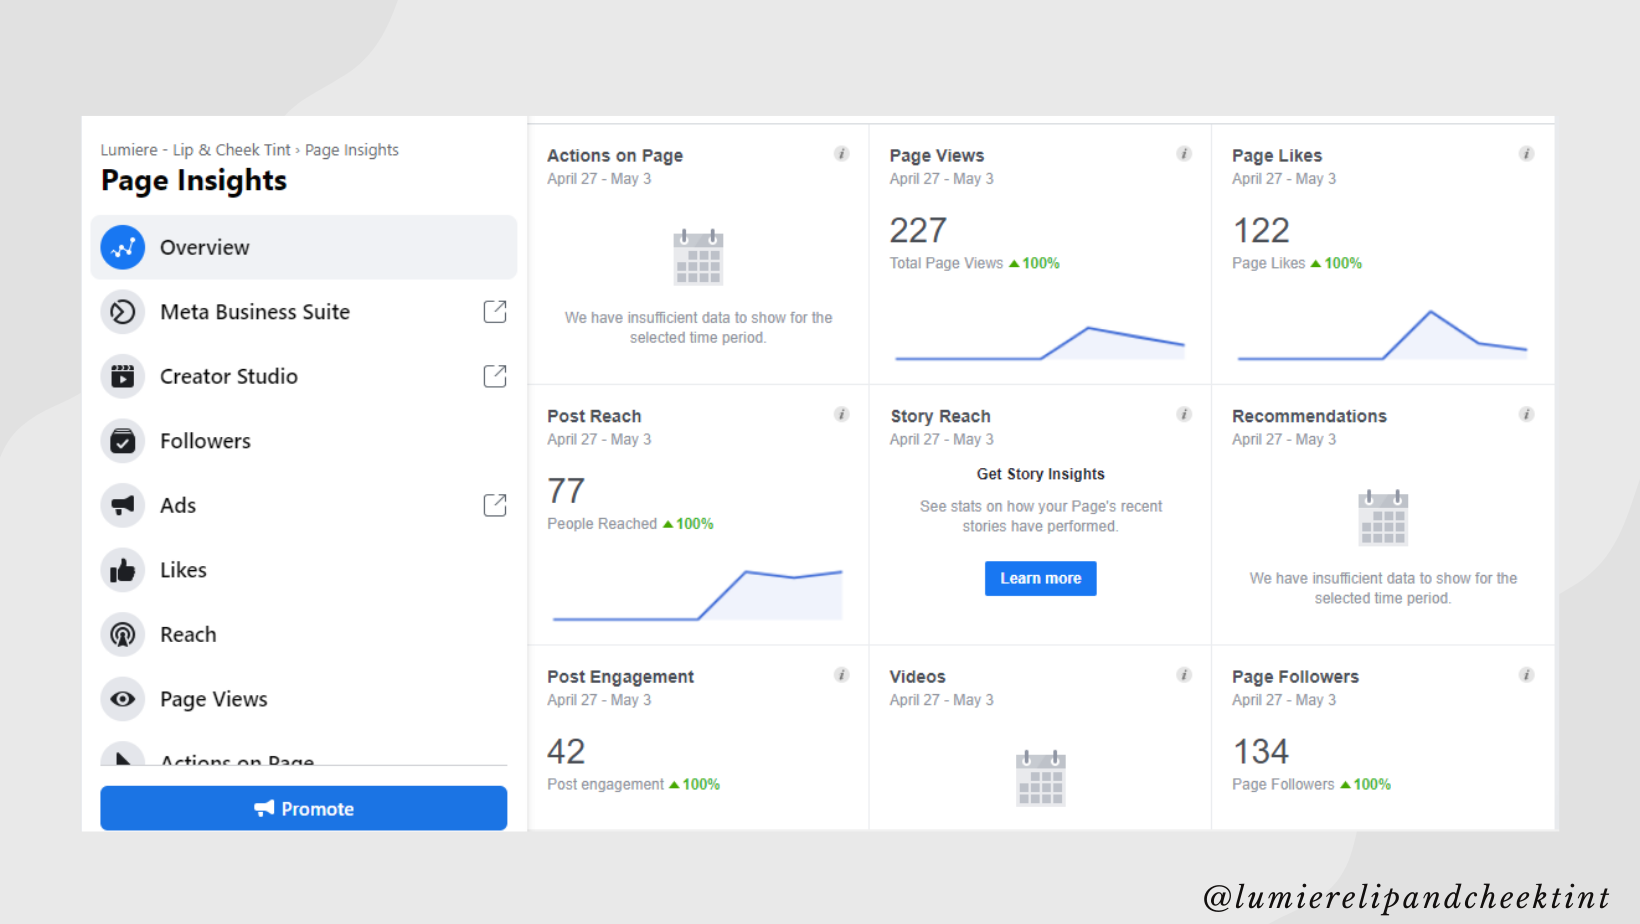The height and width of the screenshot is (924, 1640).
Task: Click Page Insights breadcrumb link
Action: point(352,150)
